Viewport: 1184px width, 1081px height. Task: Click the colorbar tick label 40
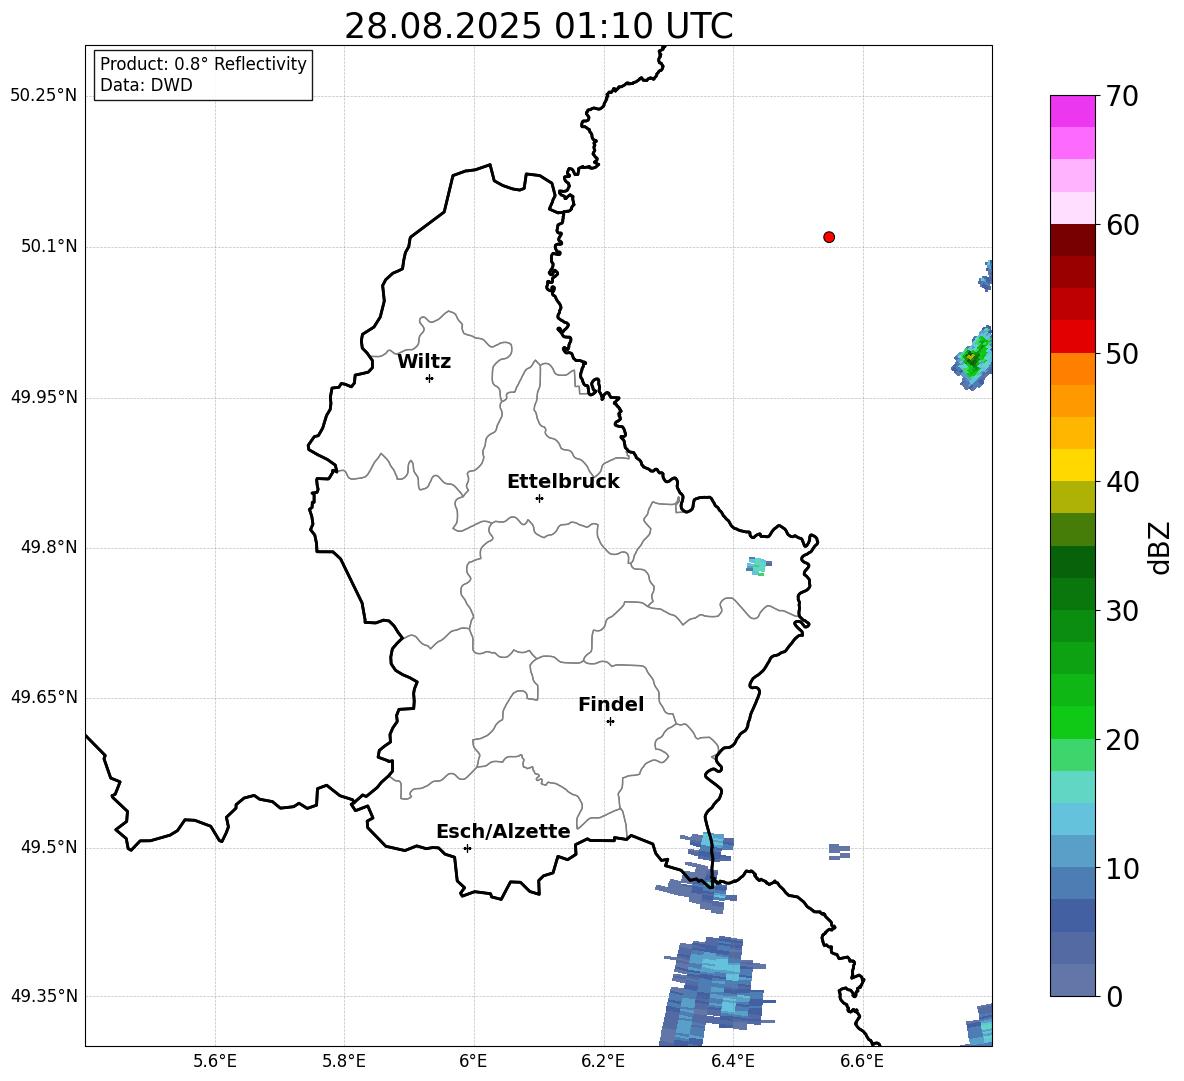point(1122,482)
